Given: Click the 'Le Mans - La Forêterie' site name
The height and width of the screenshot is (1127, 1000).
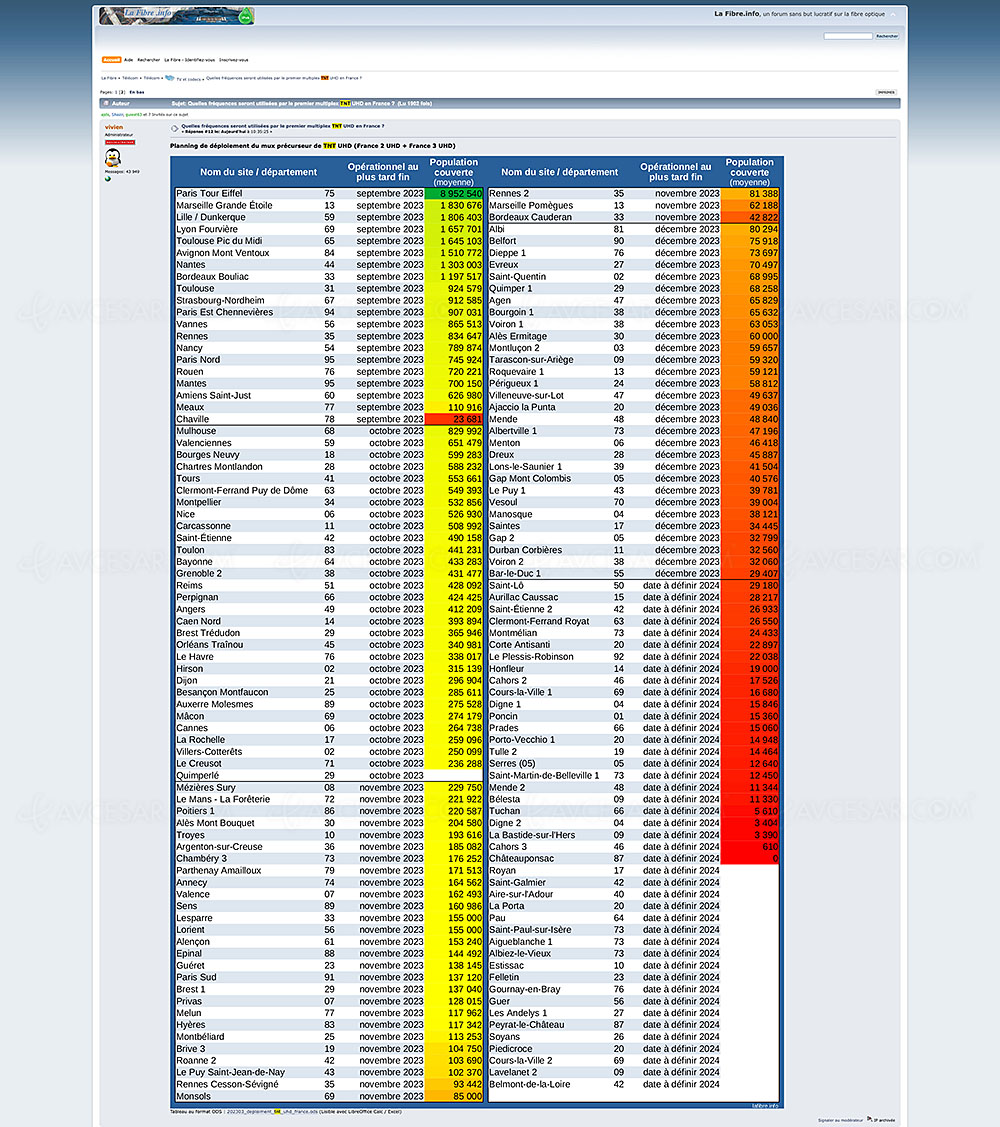Looking at the screenshot, I should 224,799.
